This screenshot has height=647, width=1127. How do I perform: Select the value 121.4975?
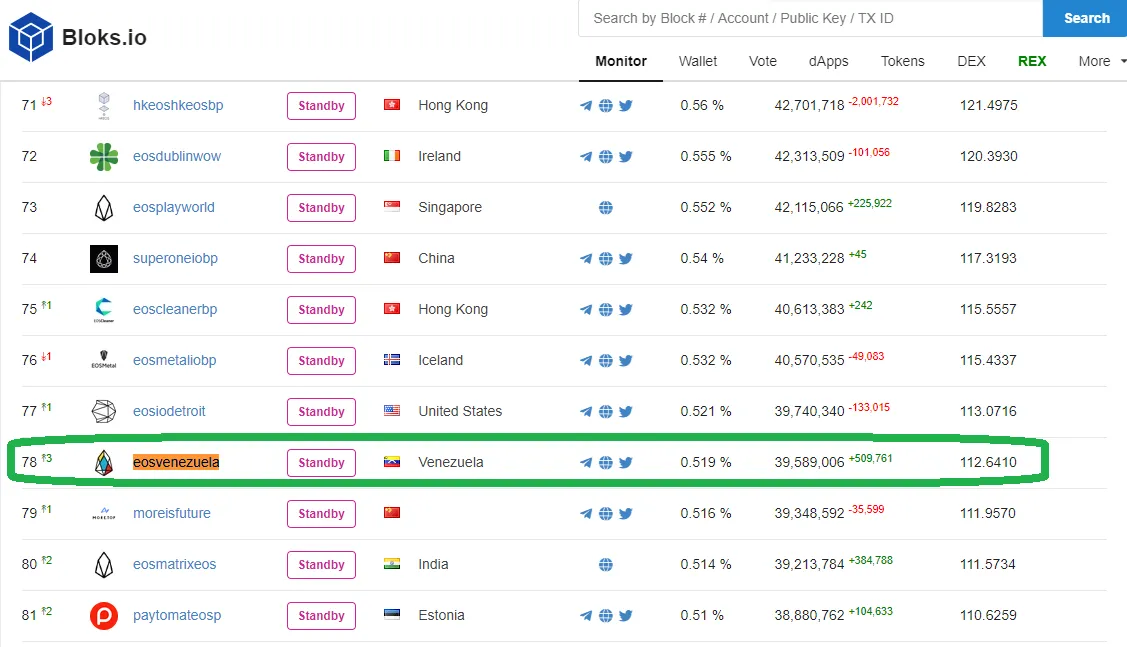988,106
